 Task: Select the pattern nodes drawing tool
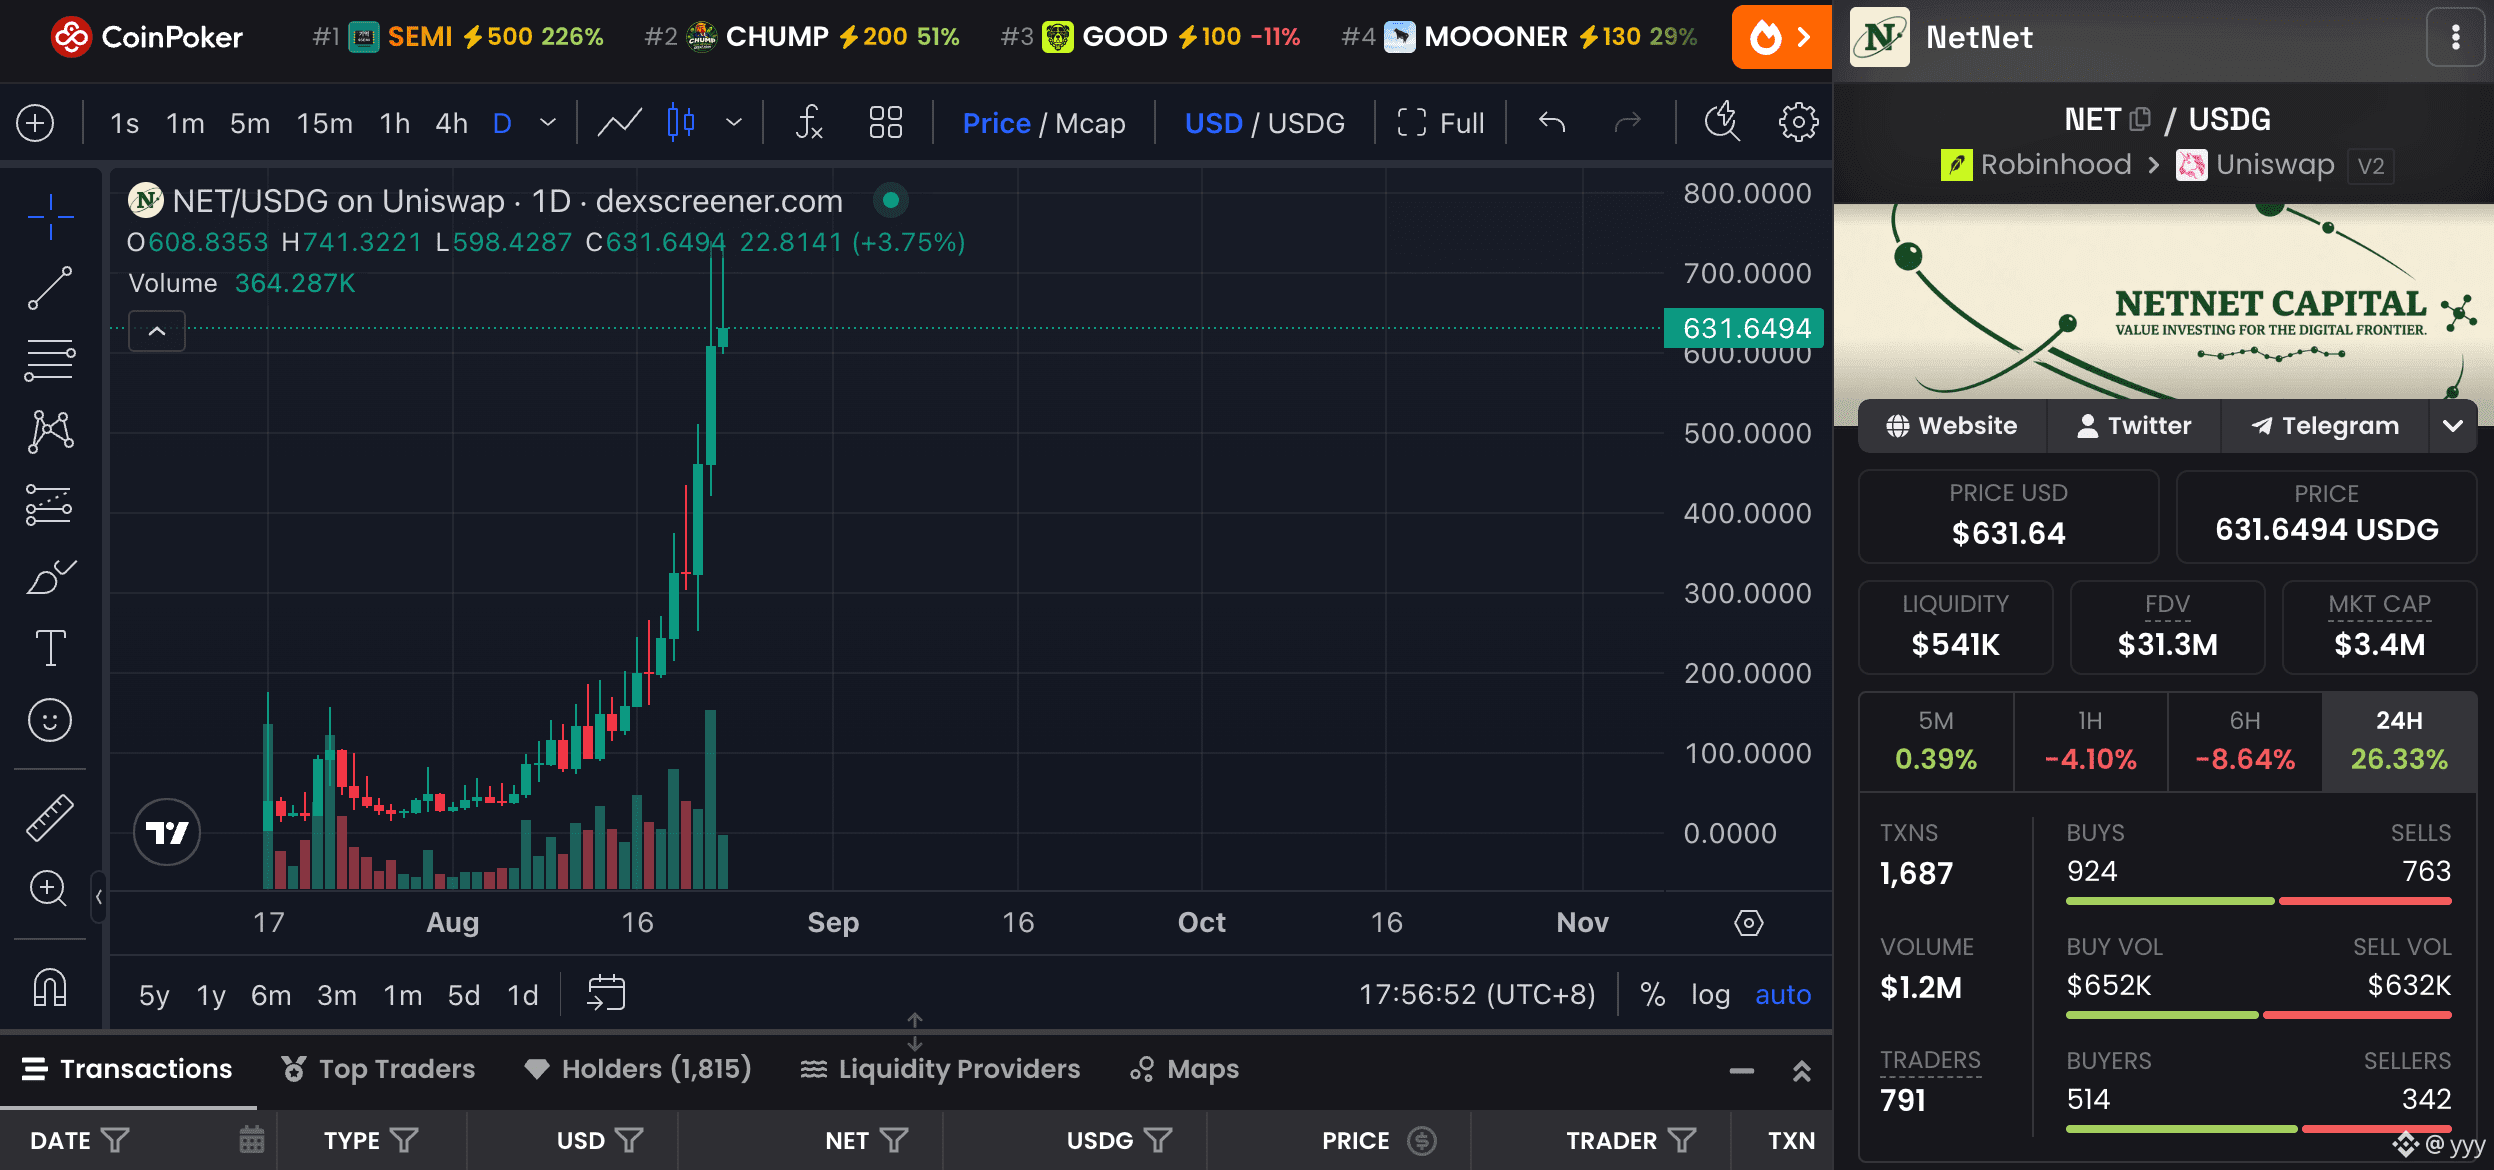[50, 432]
